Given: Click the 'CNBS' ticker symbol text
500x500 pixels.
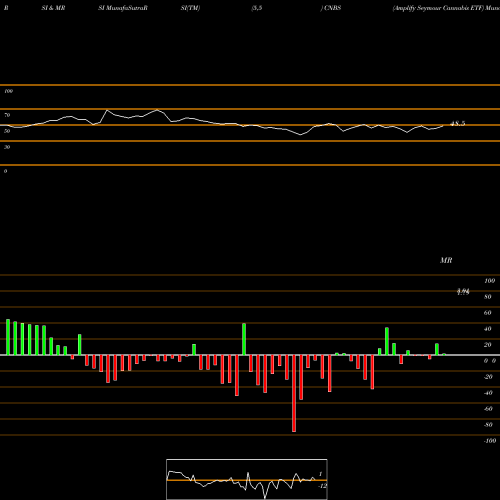Looking at the screenshot, I should coord(332,8).
